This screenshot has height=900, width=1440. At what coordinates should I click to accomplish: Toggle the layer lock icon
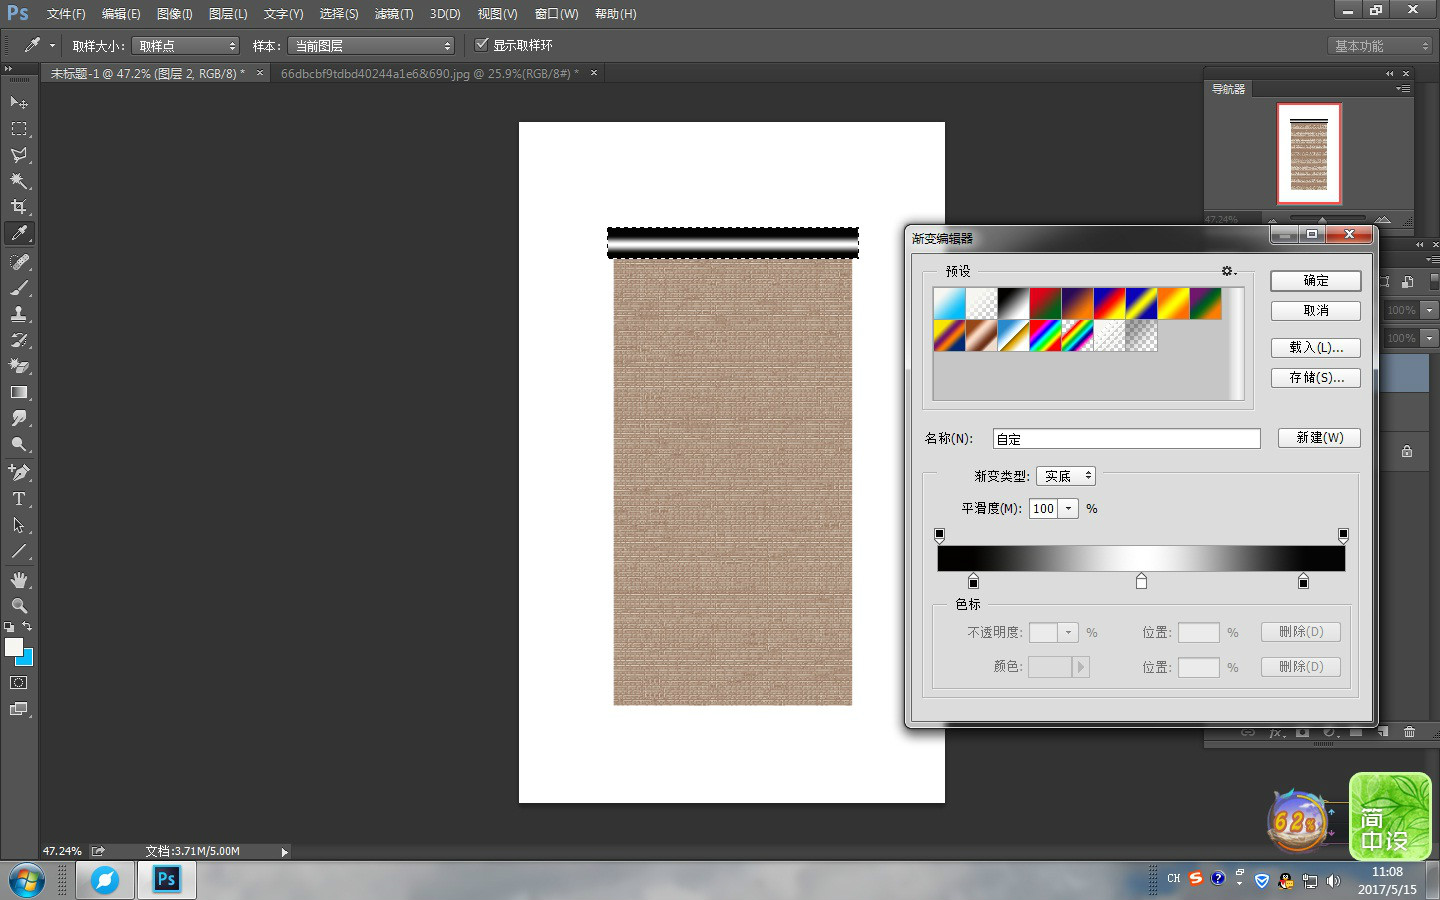(1407, 451)
